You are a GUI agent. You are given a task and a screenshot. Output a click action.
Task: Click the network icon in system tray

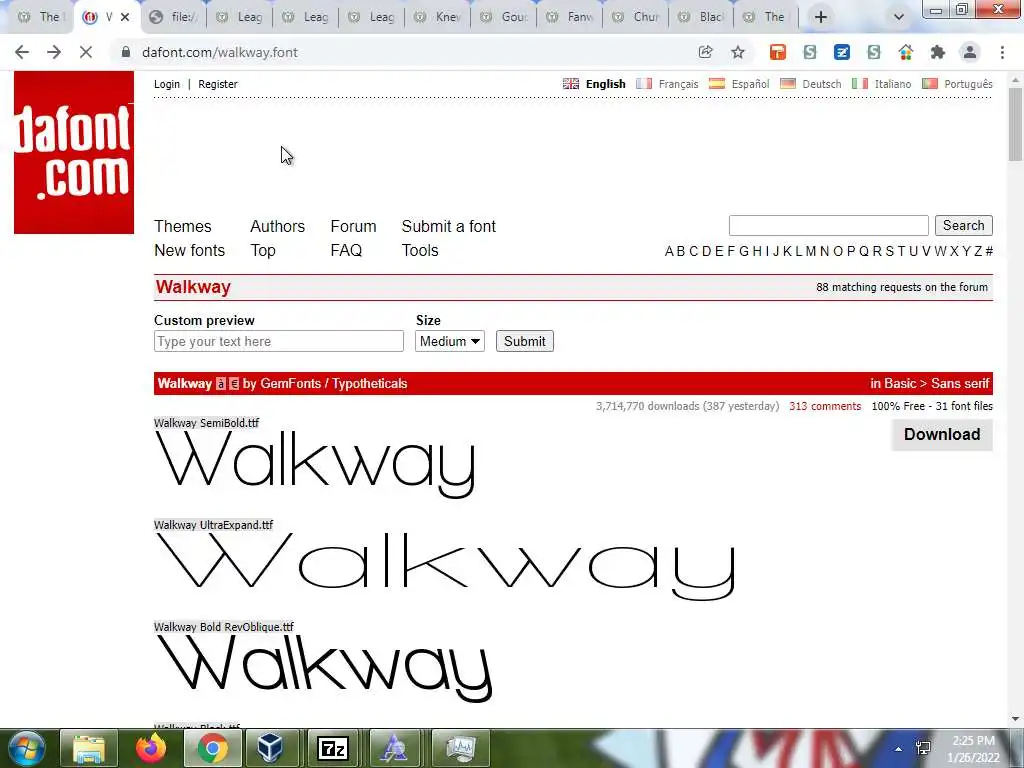click(923, 748)
